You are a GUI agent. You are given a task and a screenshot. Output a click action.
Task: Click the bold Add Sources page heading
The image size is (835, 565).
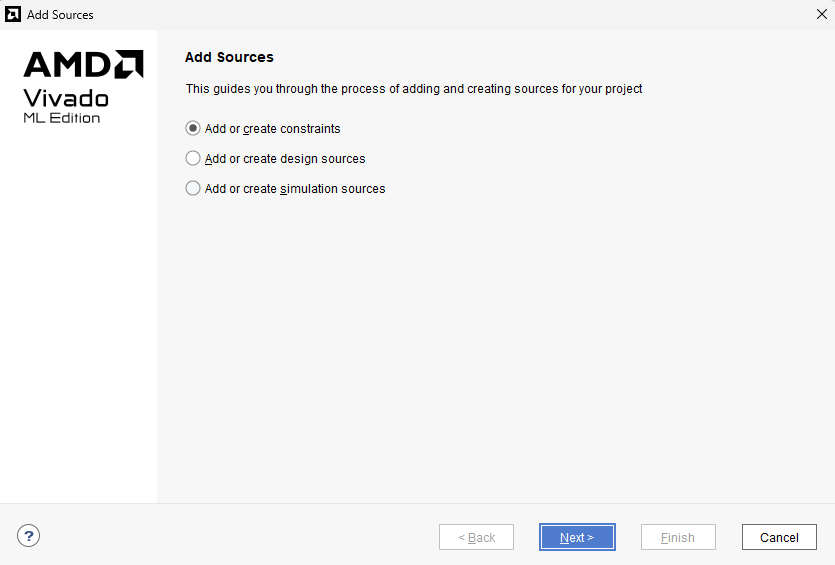229,57
